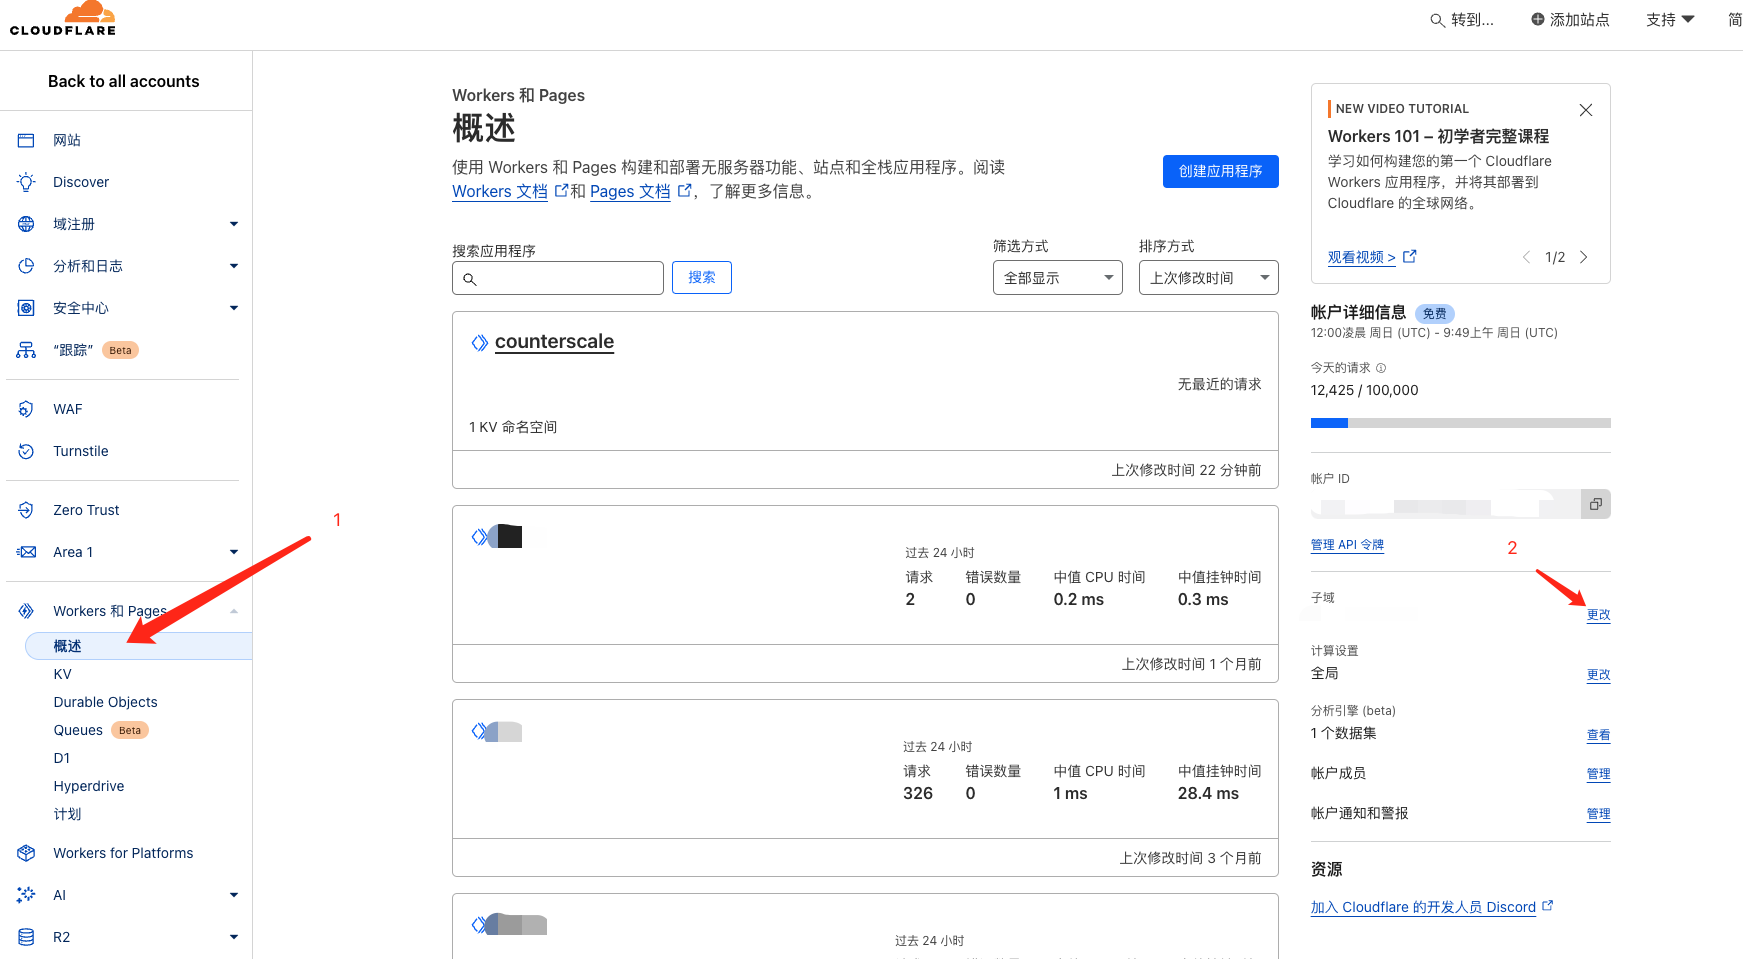The width and height of the screenshot is (1743, 959).
Task: Open Workers for Platforms
Action: point(123,853)
